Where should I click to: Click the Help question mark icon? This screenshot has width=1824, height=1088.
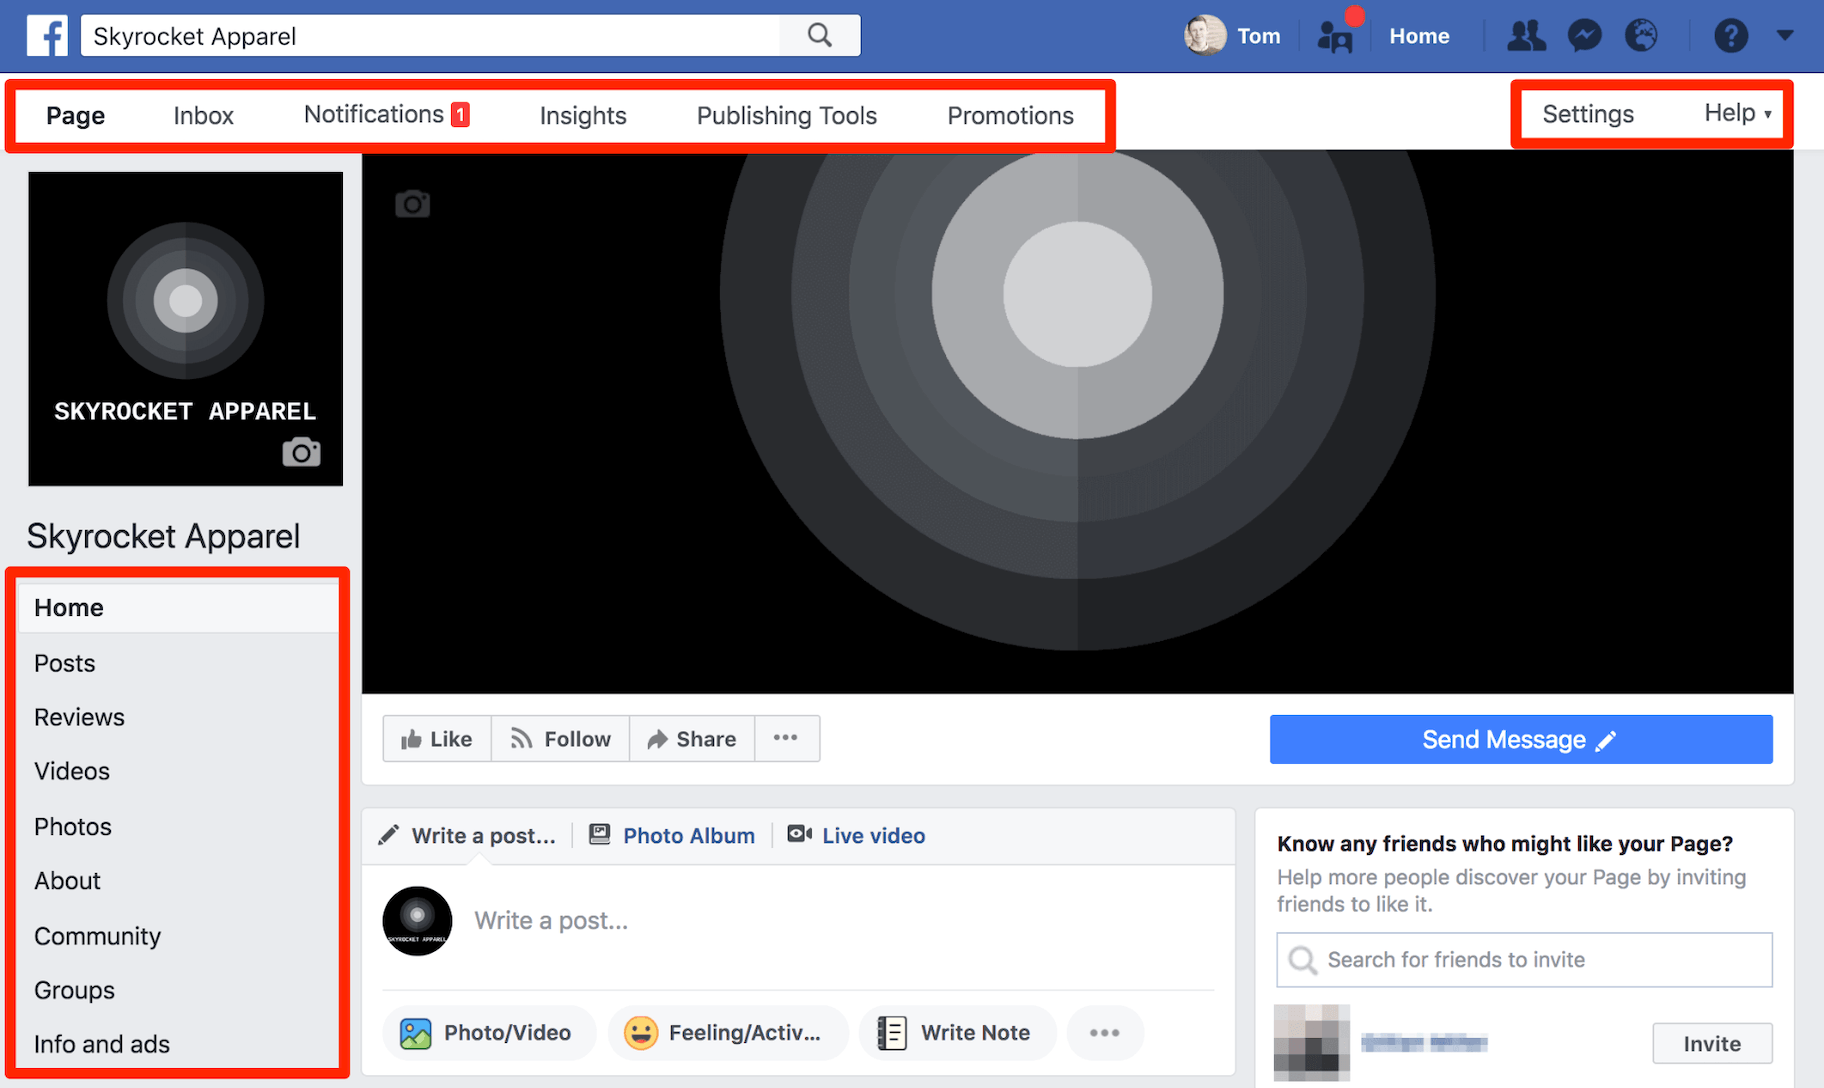(x=1730, y=35)
